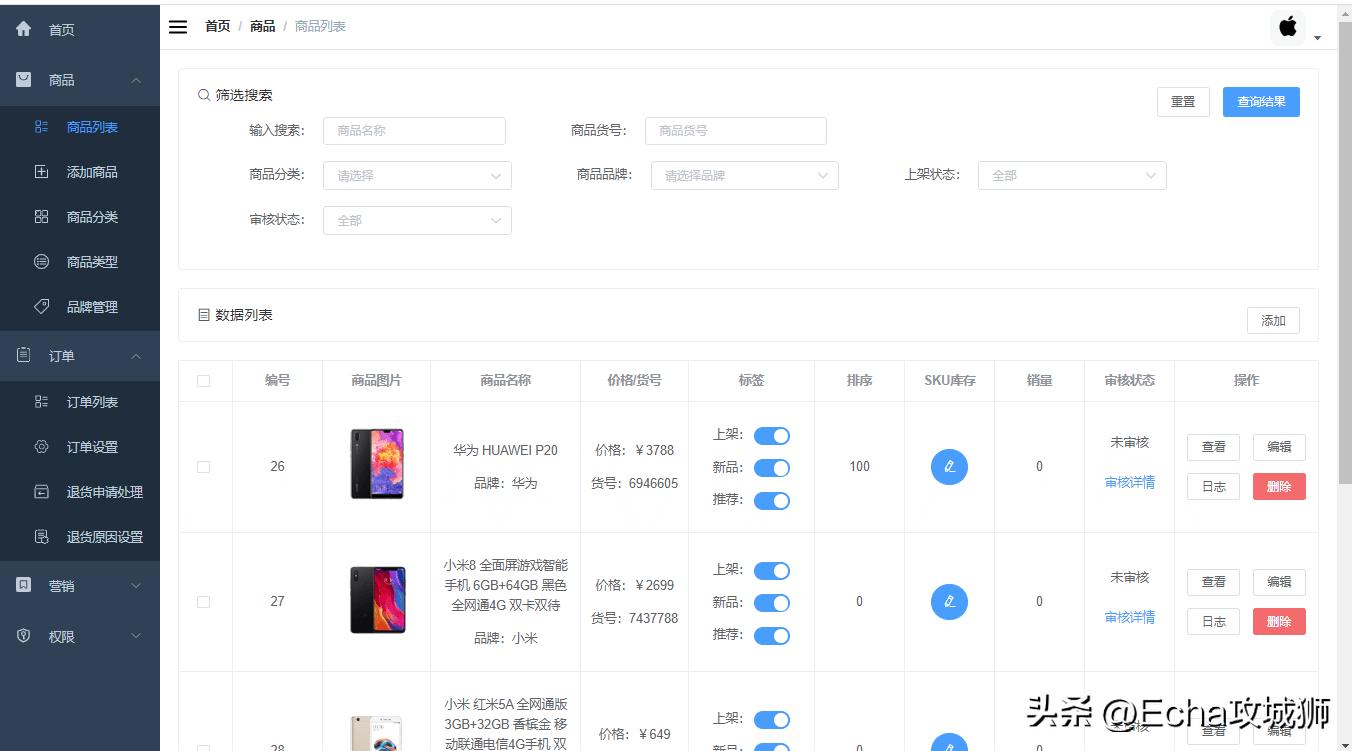The image size is (1352, 751).
Task: Click the 首页 home icon in sidebar
Action: click(23, 28)
